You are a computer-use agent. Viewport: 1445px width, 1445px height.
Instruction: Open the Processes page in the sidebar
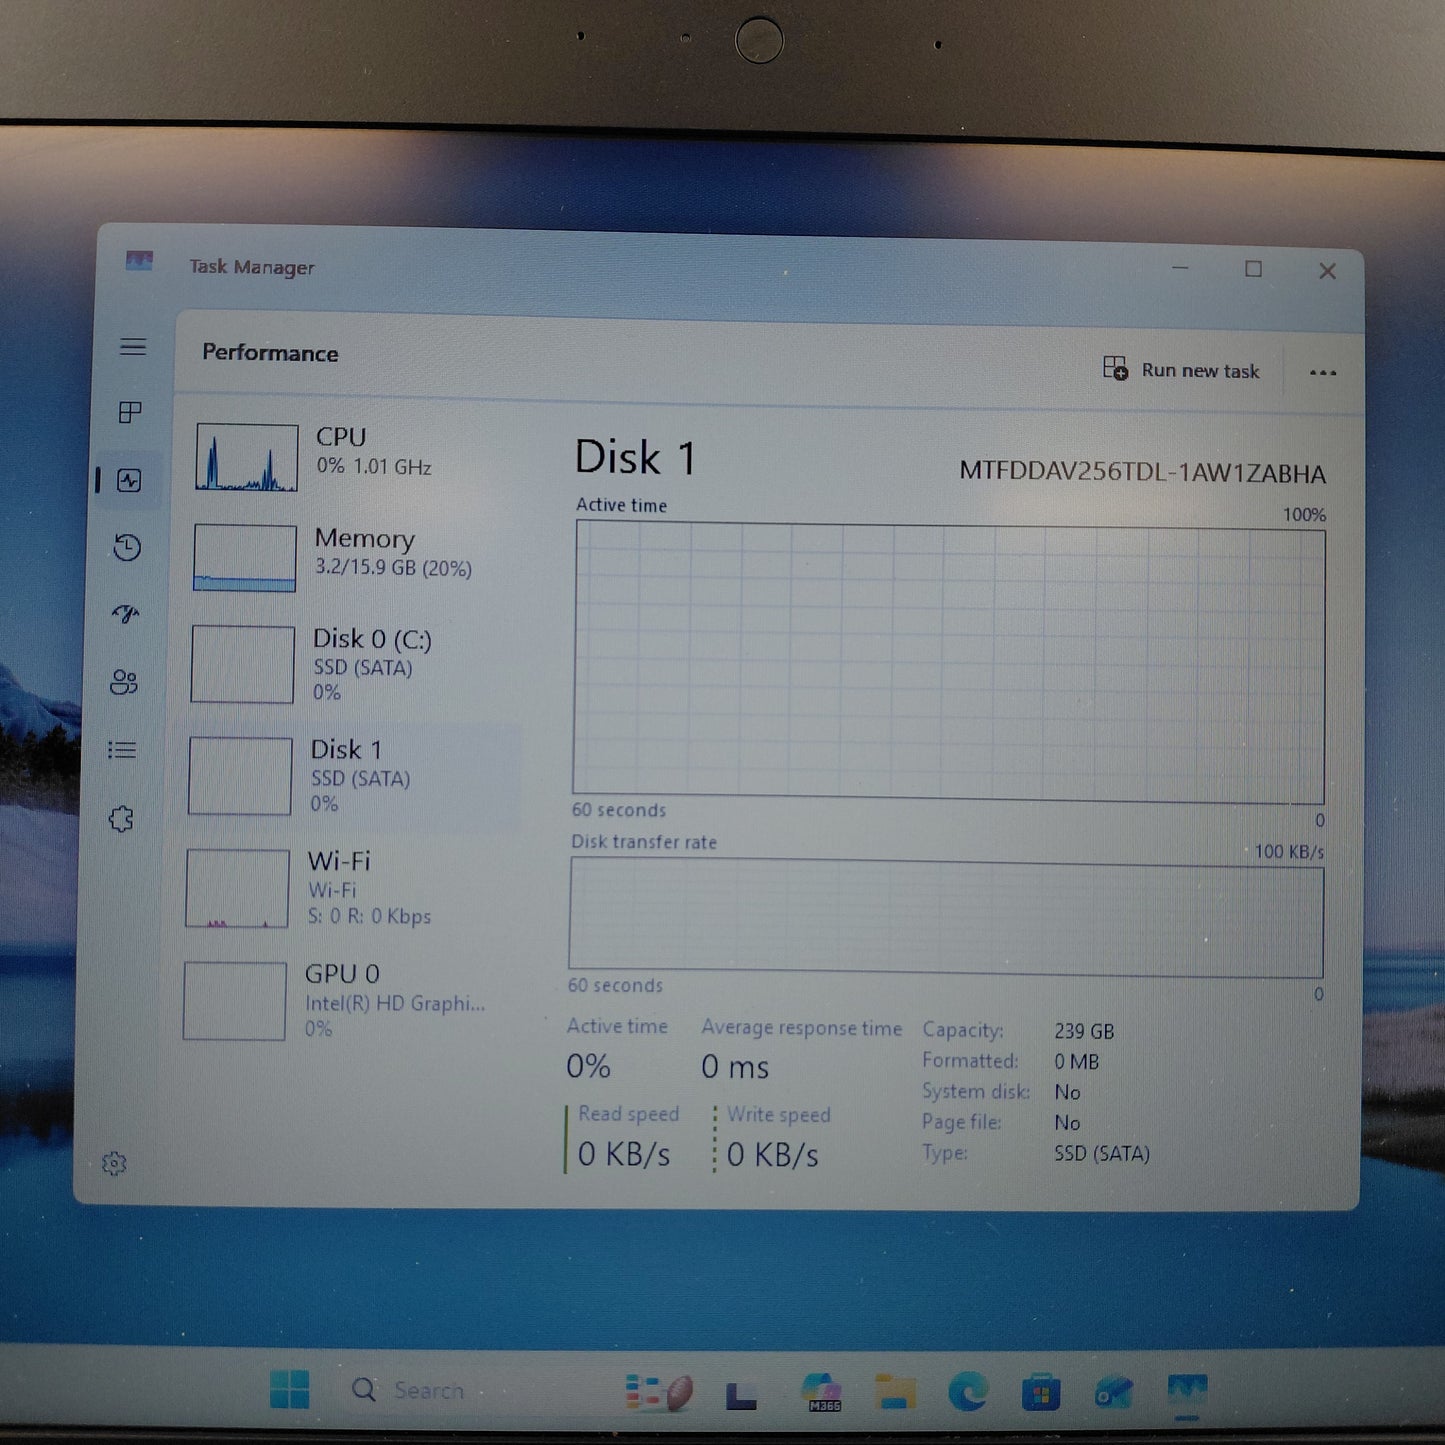[129, 413]
